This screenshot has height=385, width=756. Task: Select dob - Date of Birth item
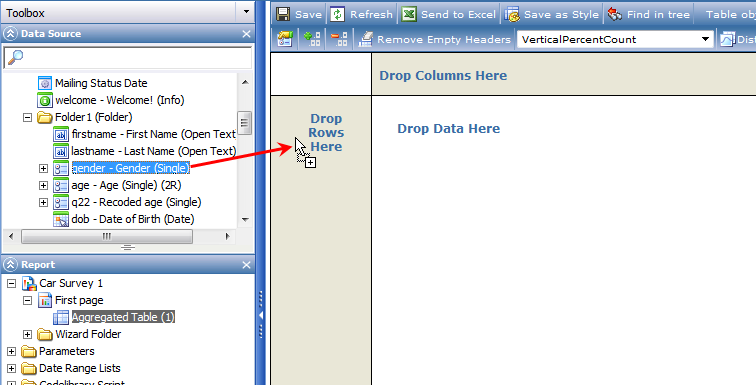click(133, 219)
